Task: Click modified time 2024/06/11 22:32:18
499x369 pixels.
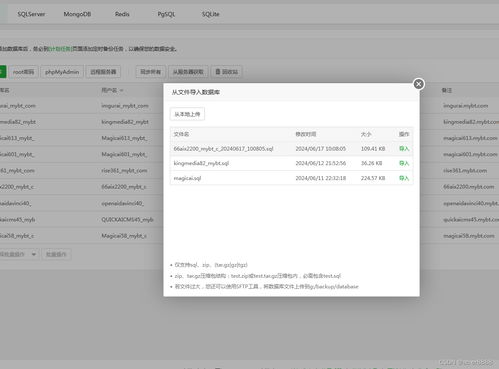Action: tap(321, 178)
